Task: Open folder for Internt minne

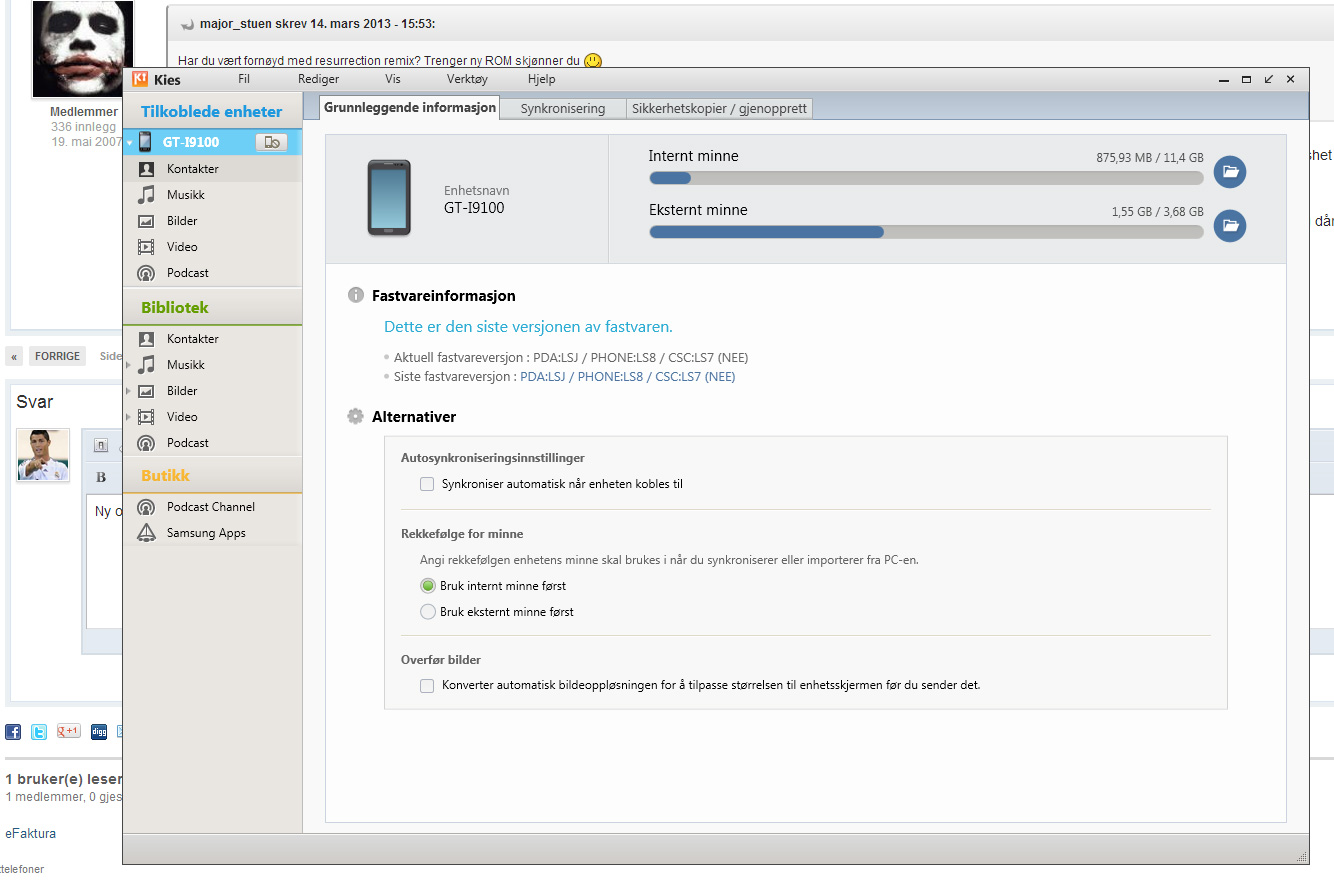Action: [1230, 172]
